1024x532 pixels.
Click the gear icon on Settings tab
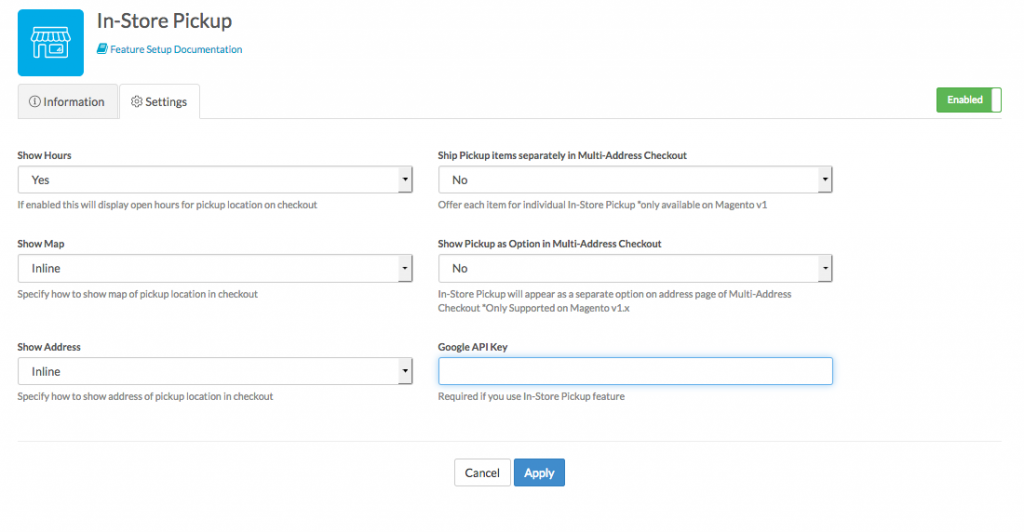tap(137, 102)
